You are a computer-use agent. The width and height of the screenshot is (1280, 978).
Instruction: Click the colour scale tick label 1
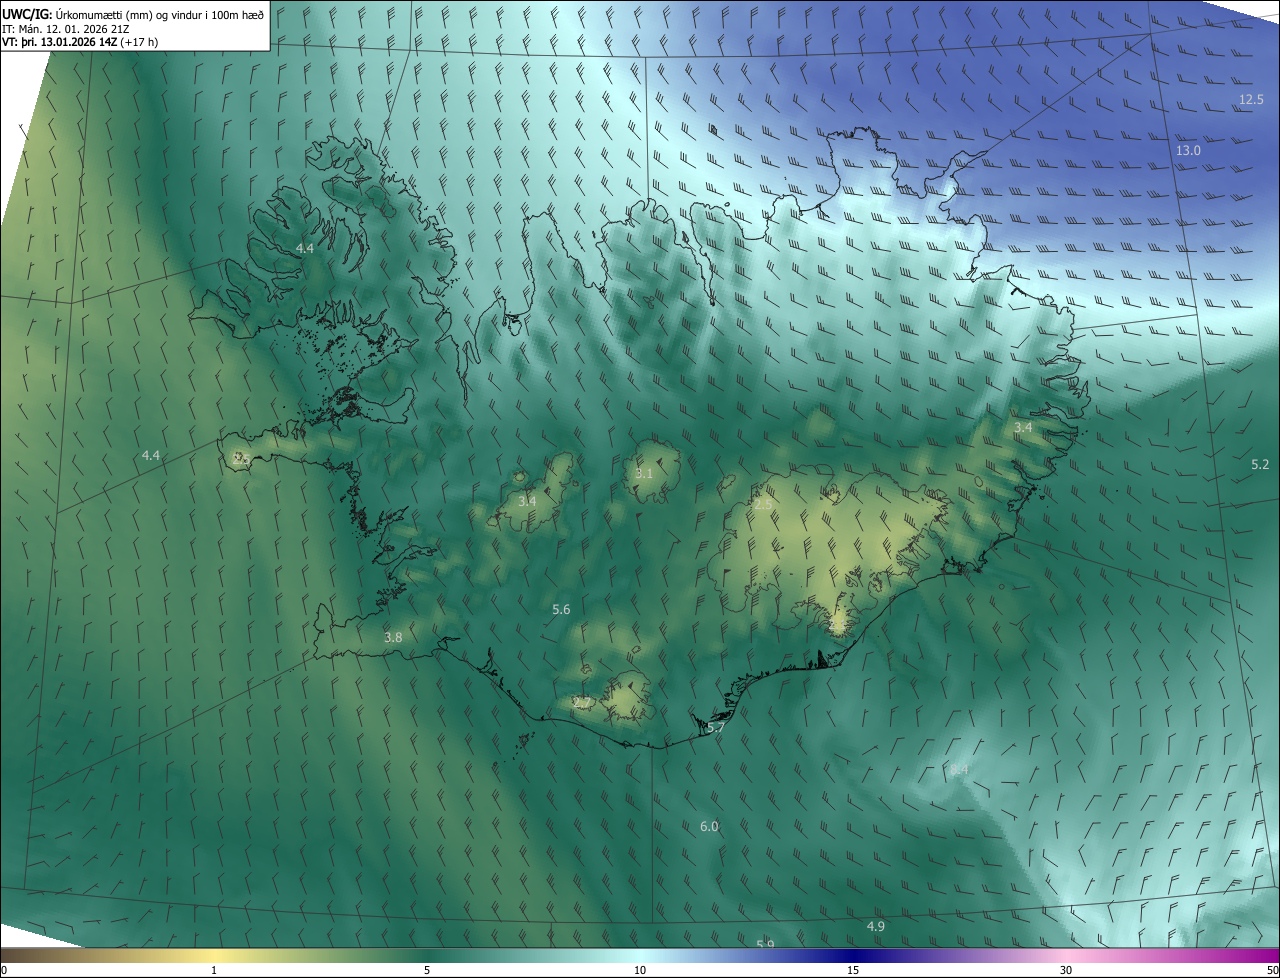(x=214, y=970)
